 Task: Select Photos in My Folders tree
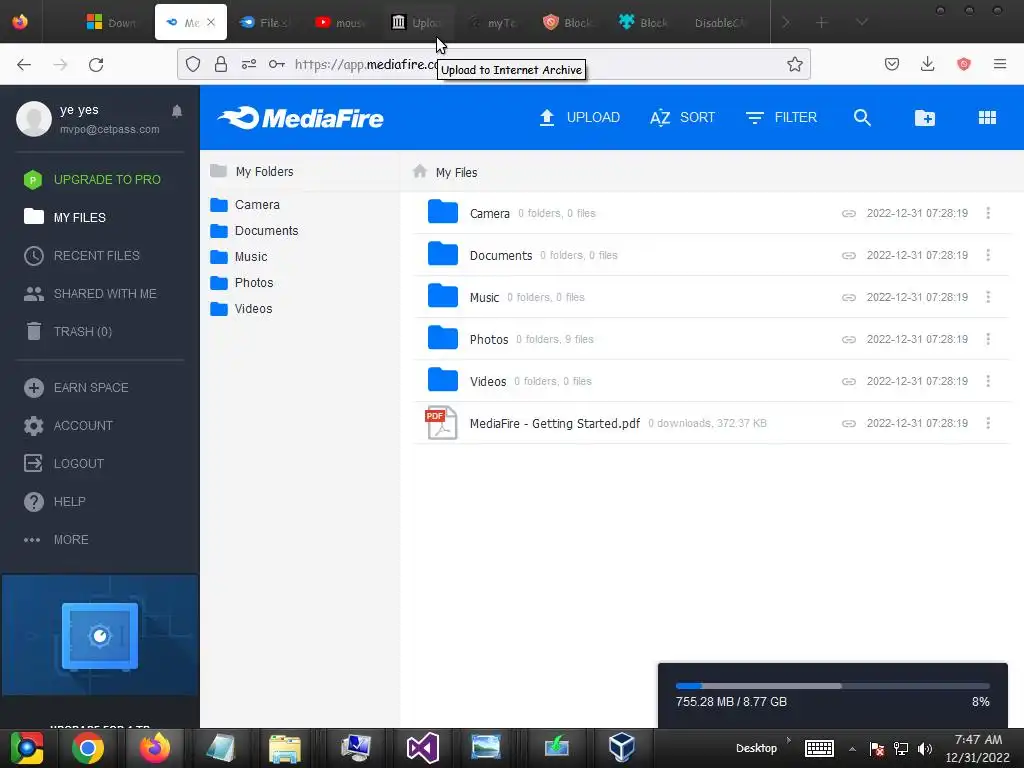point(242,283)
